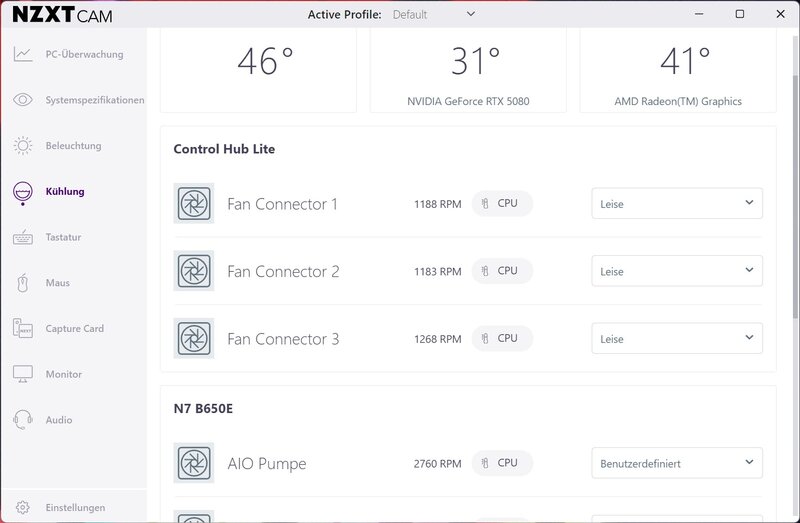
Task: Open the PC-Überwachung chart icon
Action: pyautogui.click(x=23, y=54)
